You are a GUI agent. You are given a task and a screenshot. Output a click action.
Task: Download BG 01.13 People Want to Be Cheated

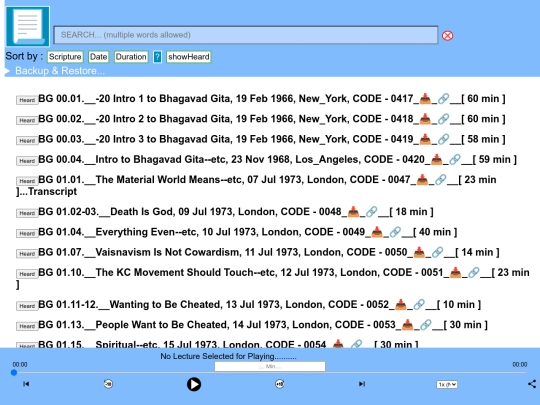(407, 325)
